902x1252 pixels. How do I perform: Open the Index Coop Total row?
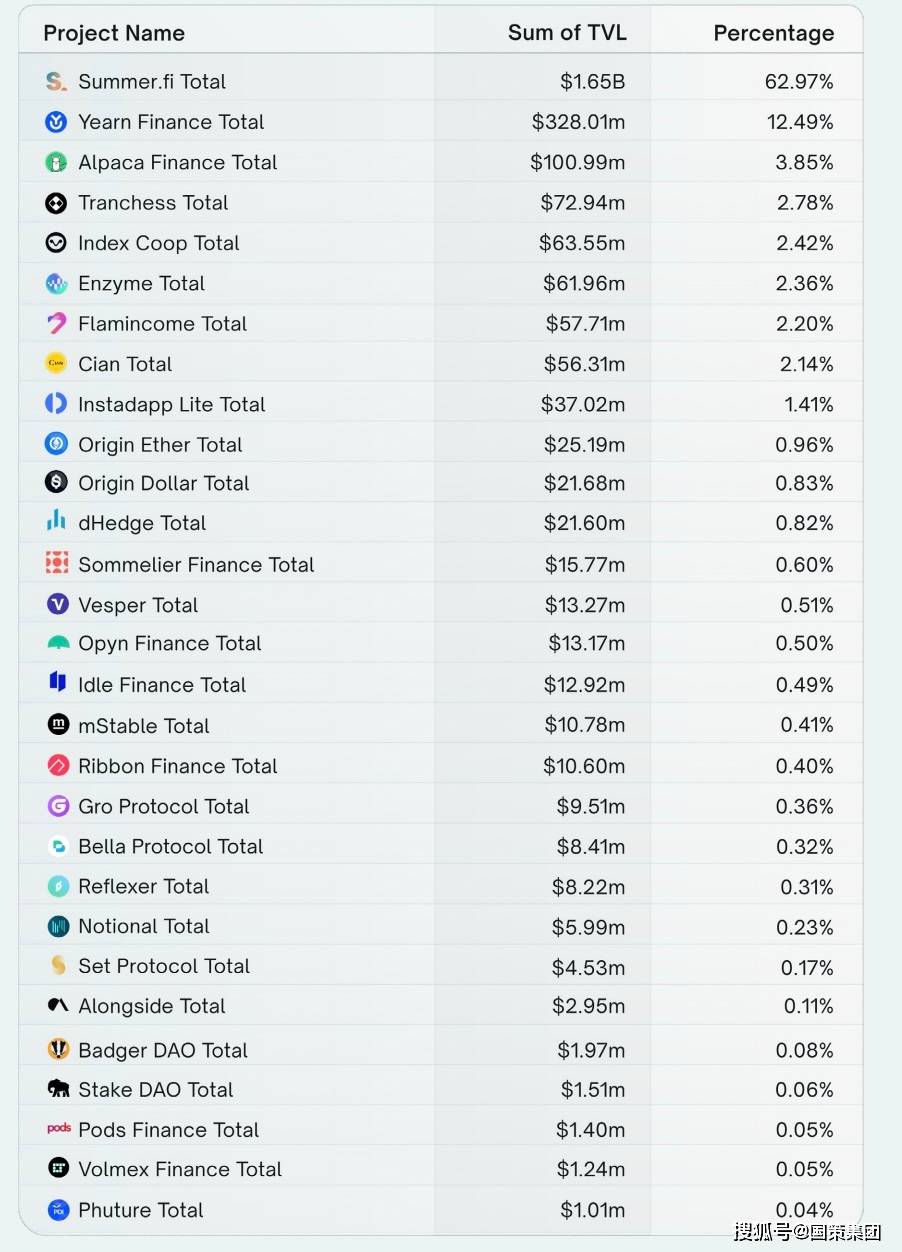[440, 243]
